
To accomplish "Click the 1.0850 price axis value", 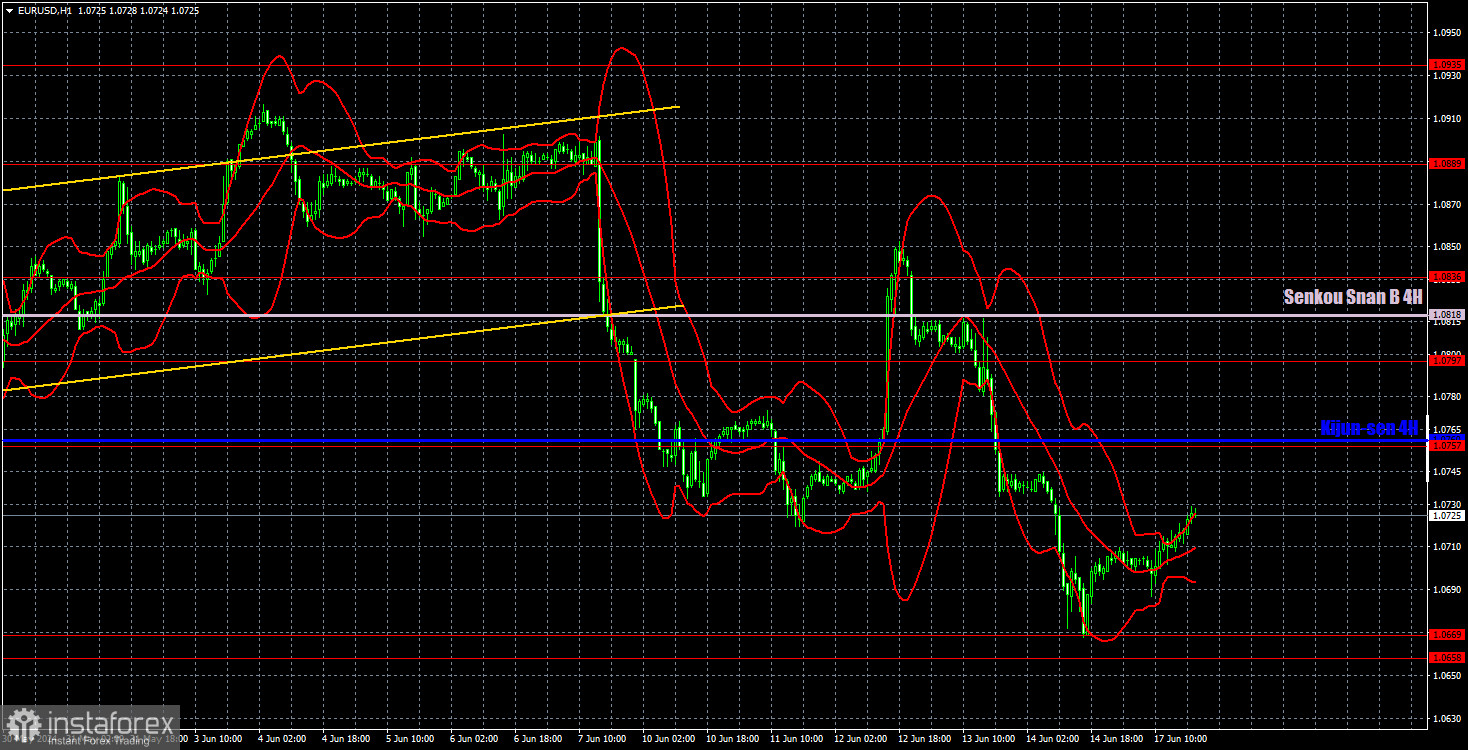I will pyautogui.click(x=1446, y=247).
